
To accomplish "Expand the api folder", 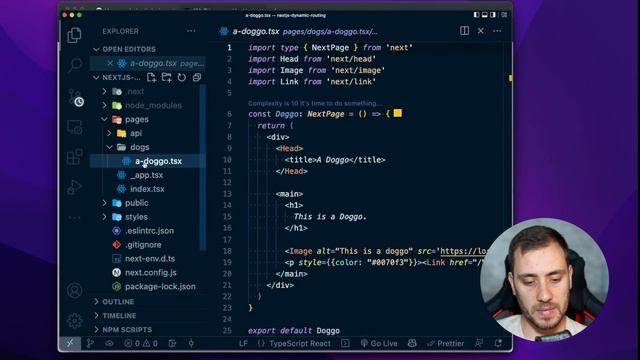I will click(x=109, y=133).
